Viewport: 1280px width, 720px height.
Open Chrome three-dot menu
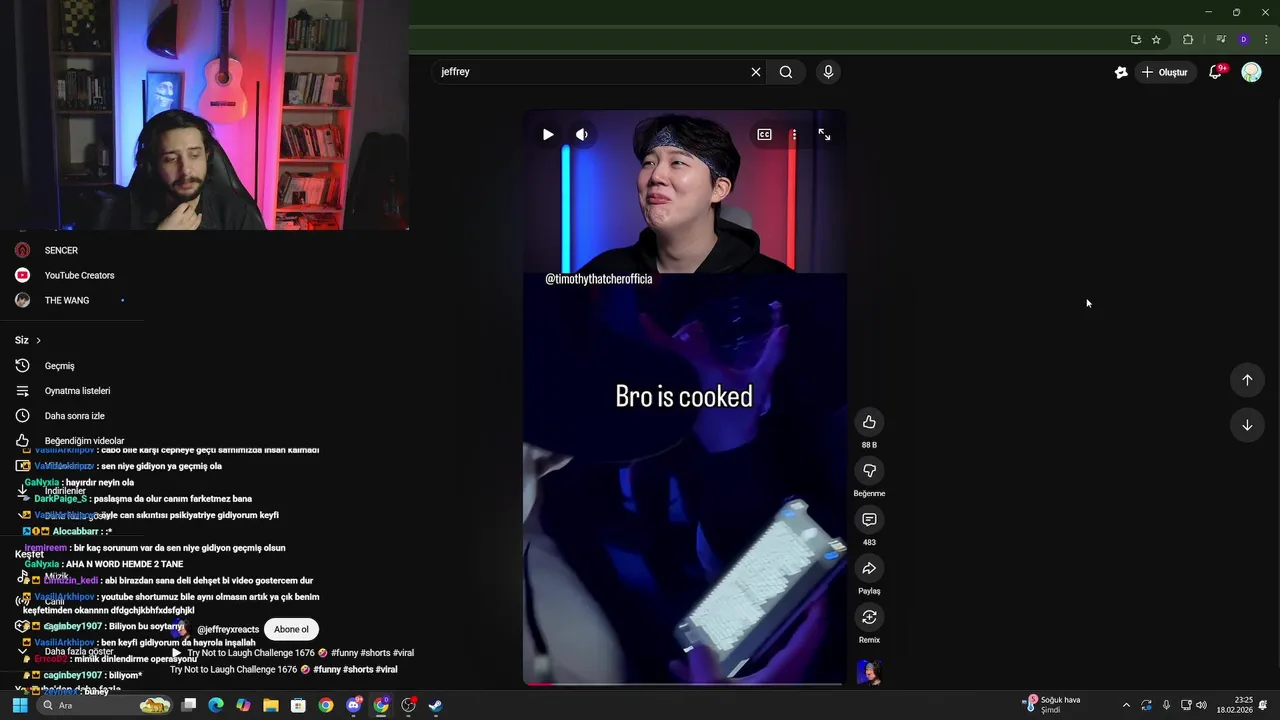tap(1266, 40)
